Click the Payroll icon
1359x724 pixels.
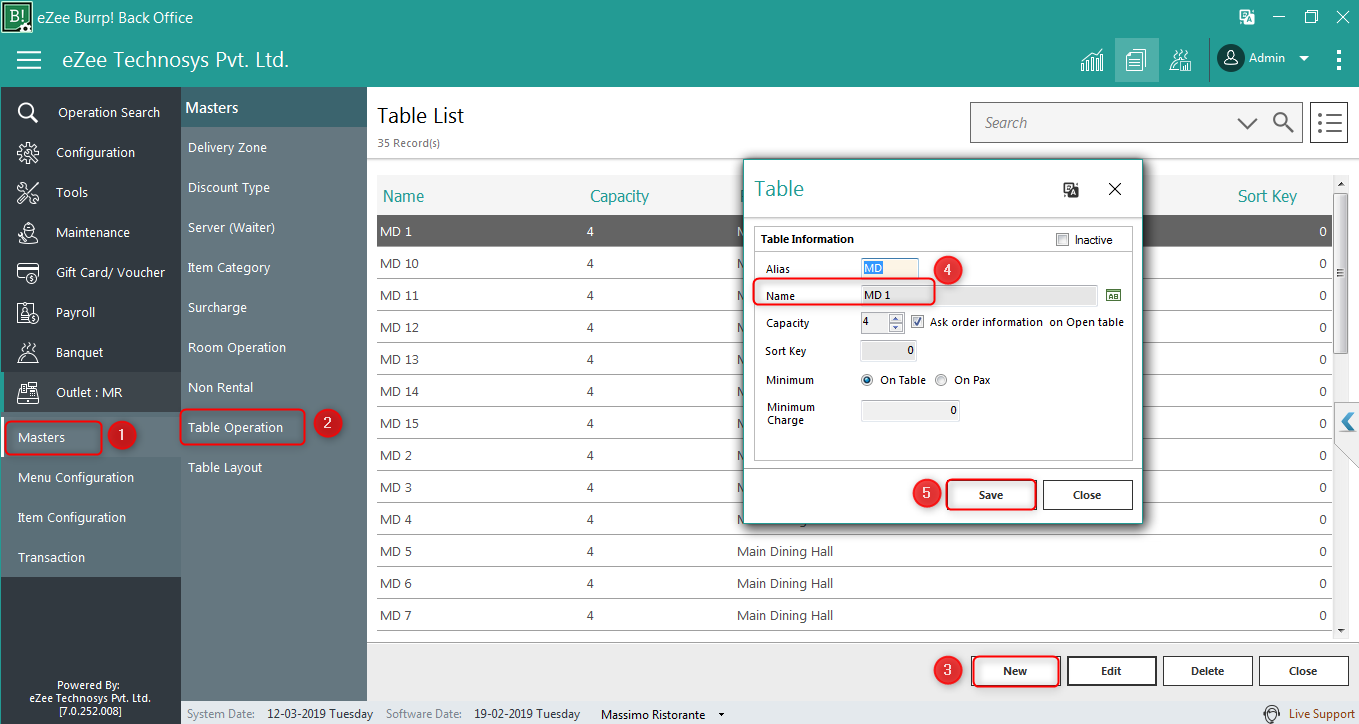pos(28,312)
